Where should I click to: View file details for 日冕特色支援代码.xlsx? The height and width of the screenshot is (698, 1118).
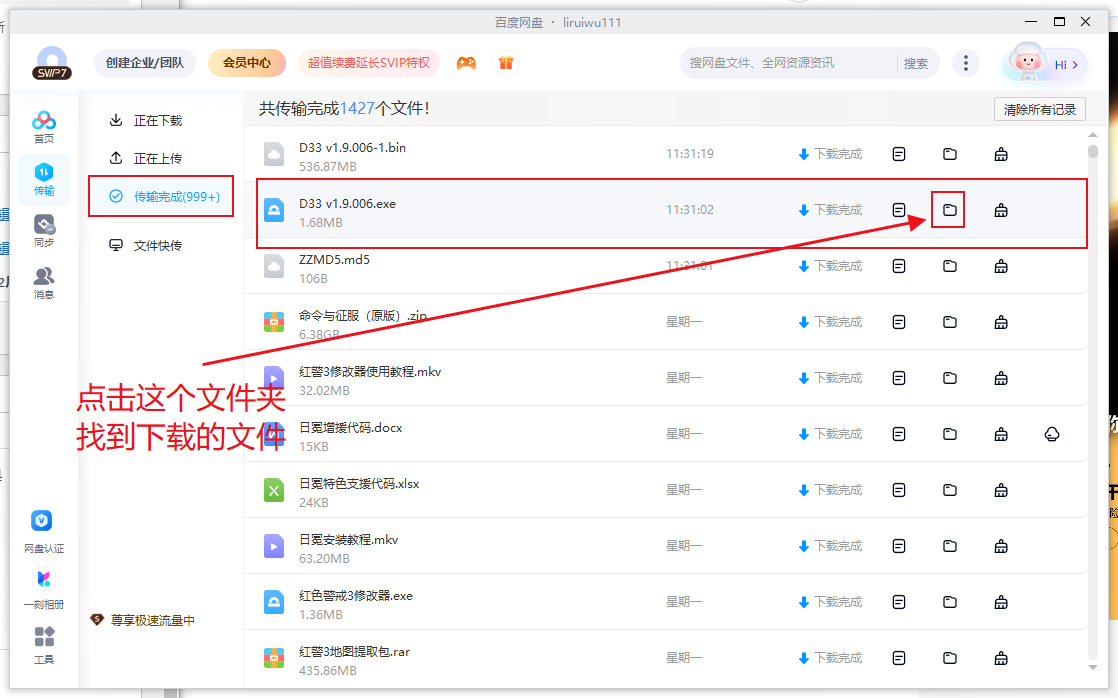point(898,490)
